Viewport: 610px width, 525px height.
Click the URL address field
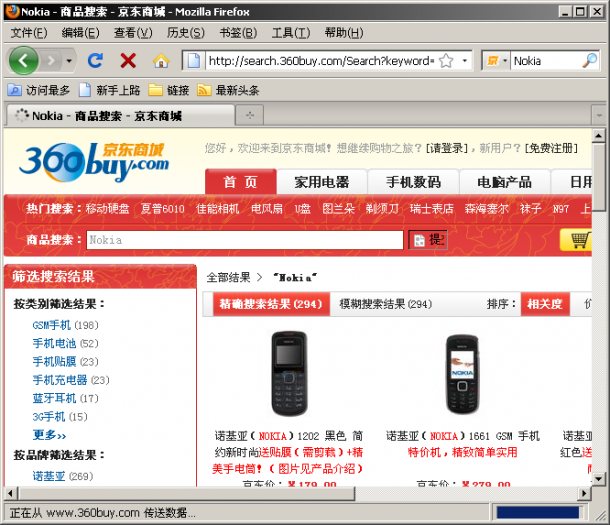tap(321, 61)
